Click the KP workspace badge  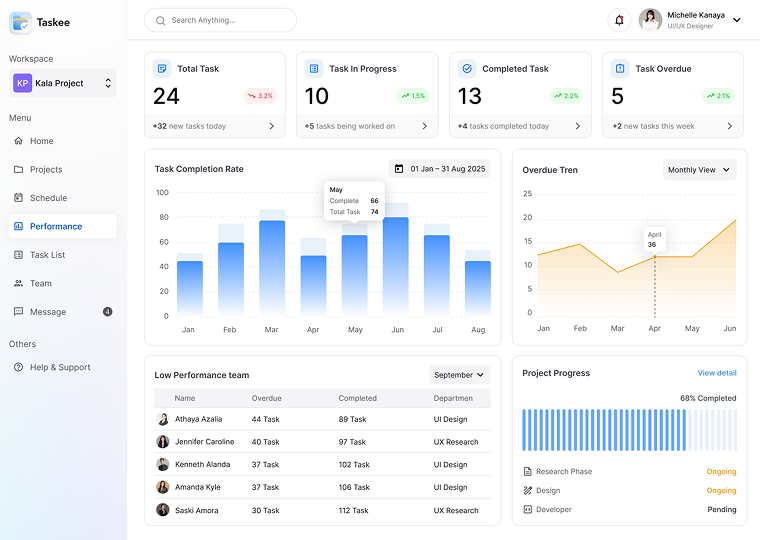coord(22,83)
